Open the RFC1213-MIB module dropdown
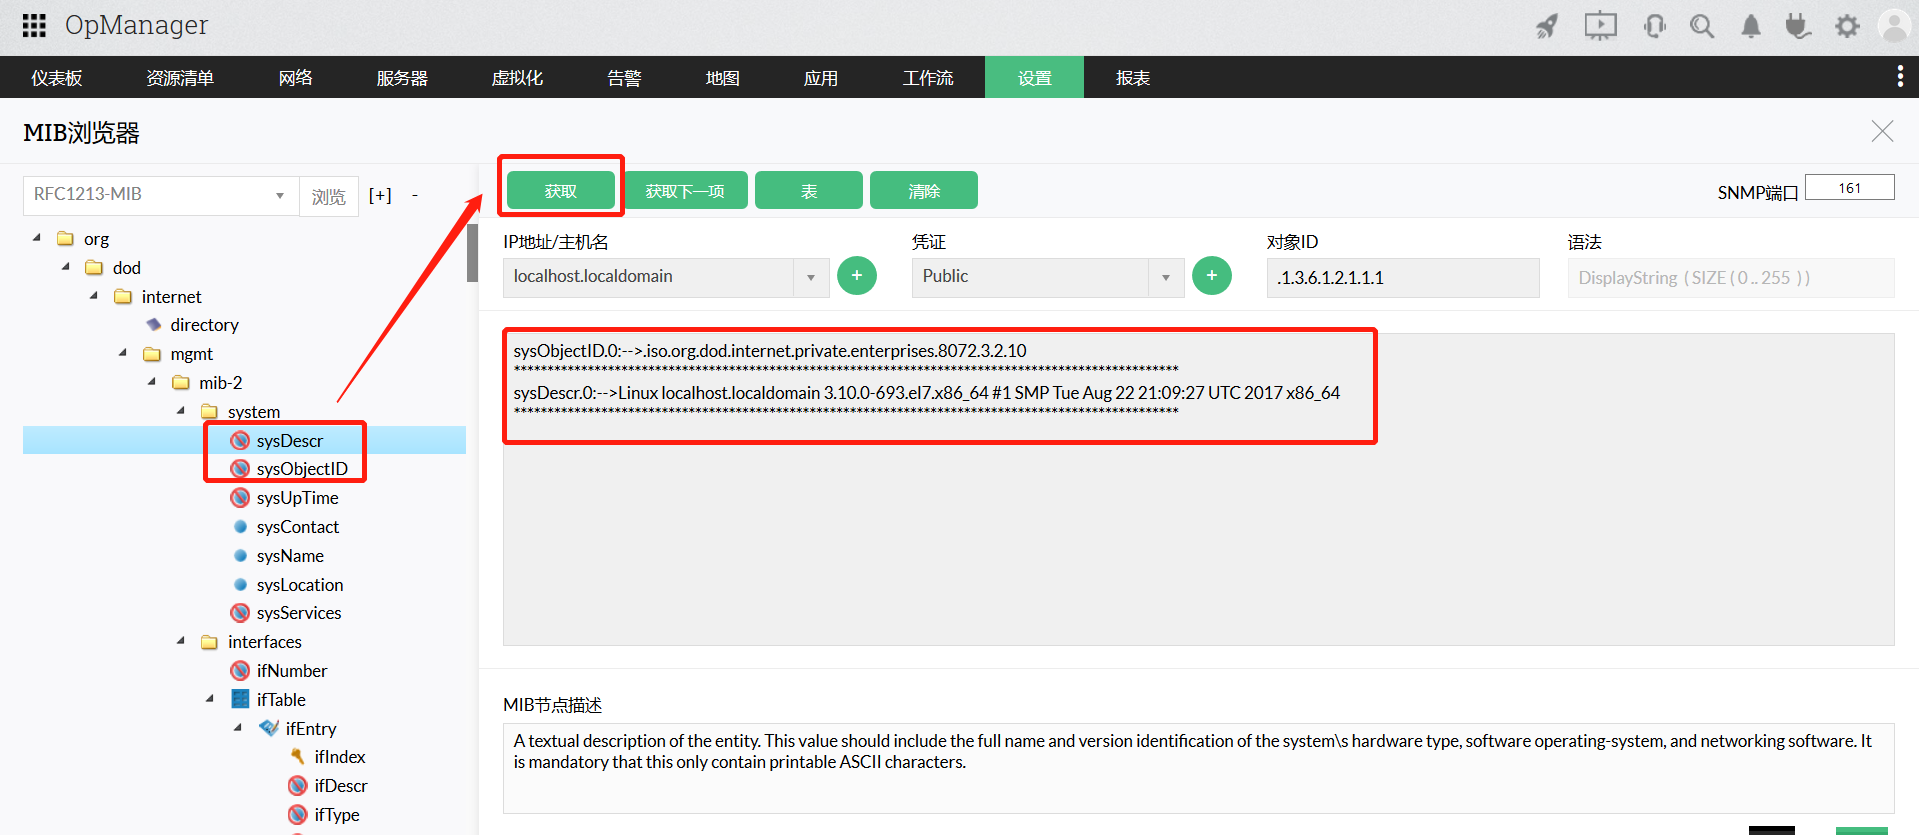 tap(161, 195)
